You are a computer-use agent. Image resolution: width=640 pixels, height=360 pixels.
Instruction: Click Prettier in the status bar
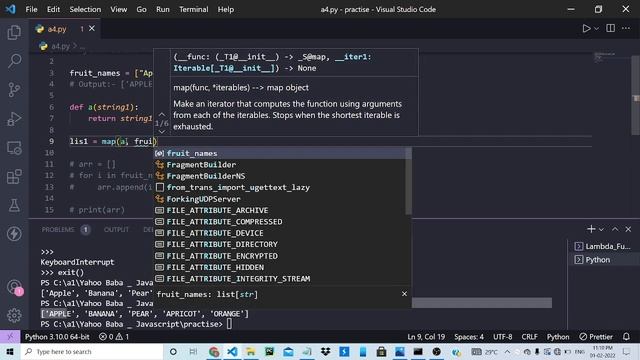(596, 337)
